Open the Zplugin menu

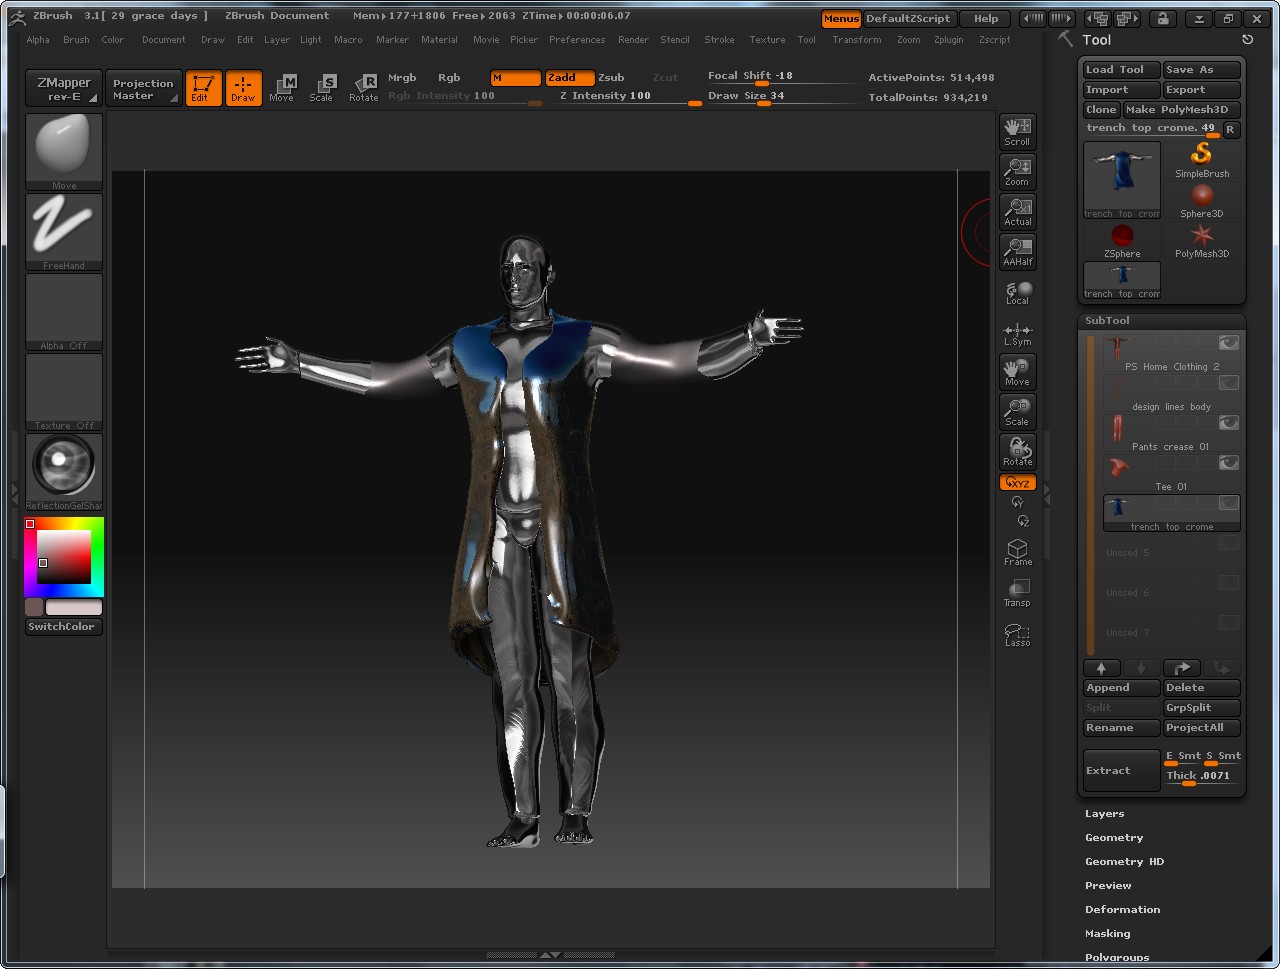click(x=948, y=40)
